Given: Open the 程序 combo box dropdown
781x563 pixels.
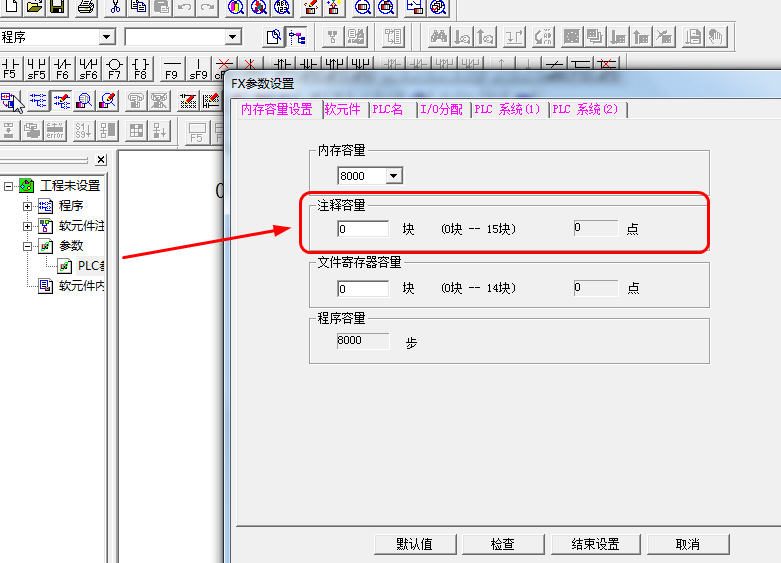Looking at the screenshot, I should point(107,37).
